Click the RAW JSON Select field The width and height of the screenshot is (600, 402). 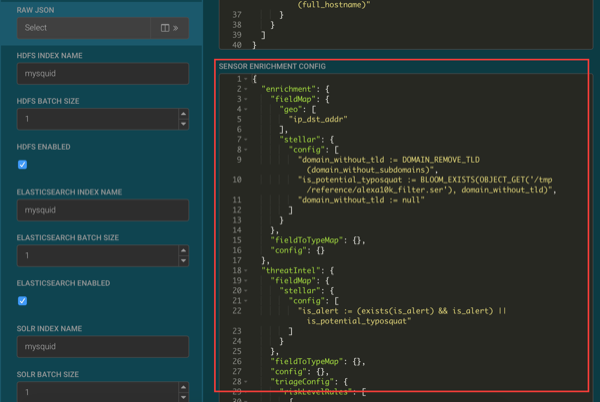point(84,28)
